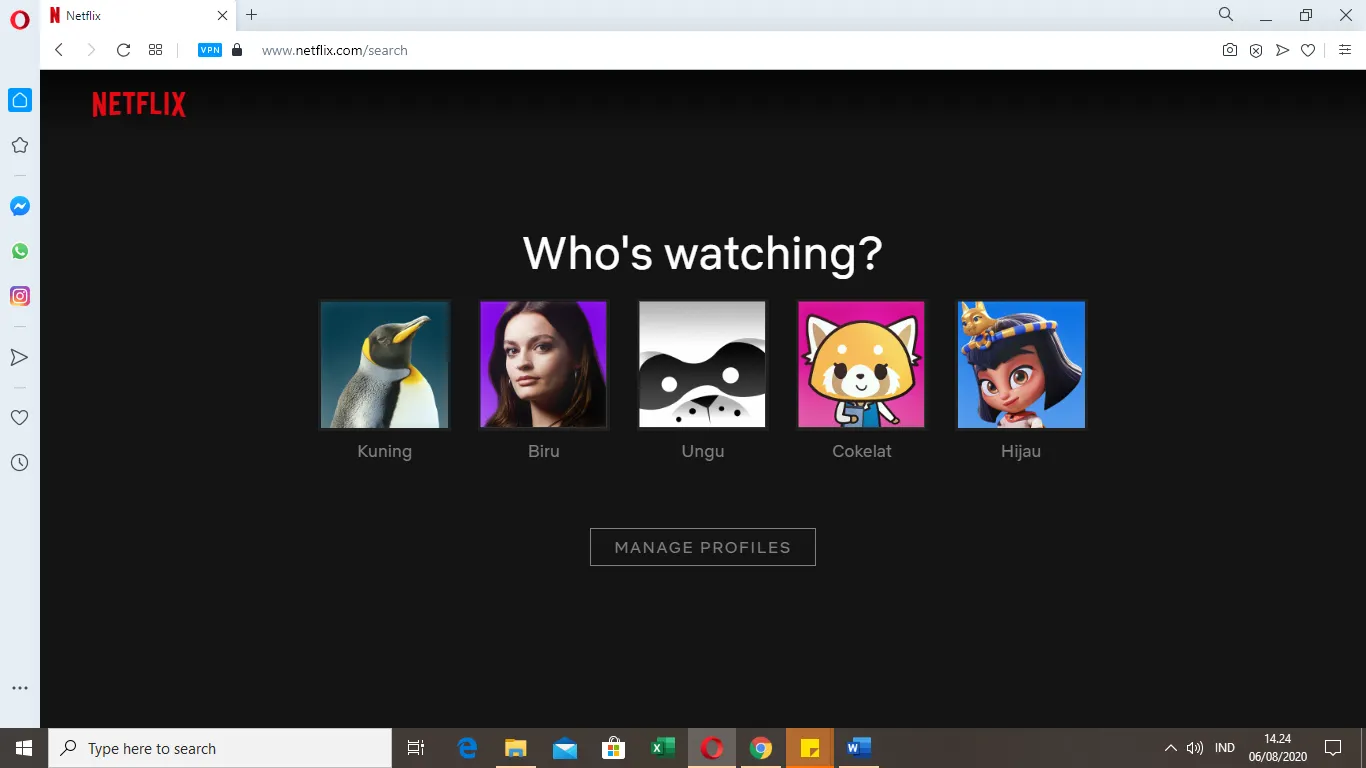Open Messenger in the Opera sidebar
Image resolution: width=1366 pixels, height=768 pixels.
(x=20, y=206)
